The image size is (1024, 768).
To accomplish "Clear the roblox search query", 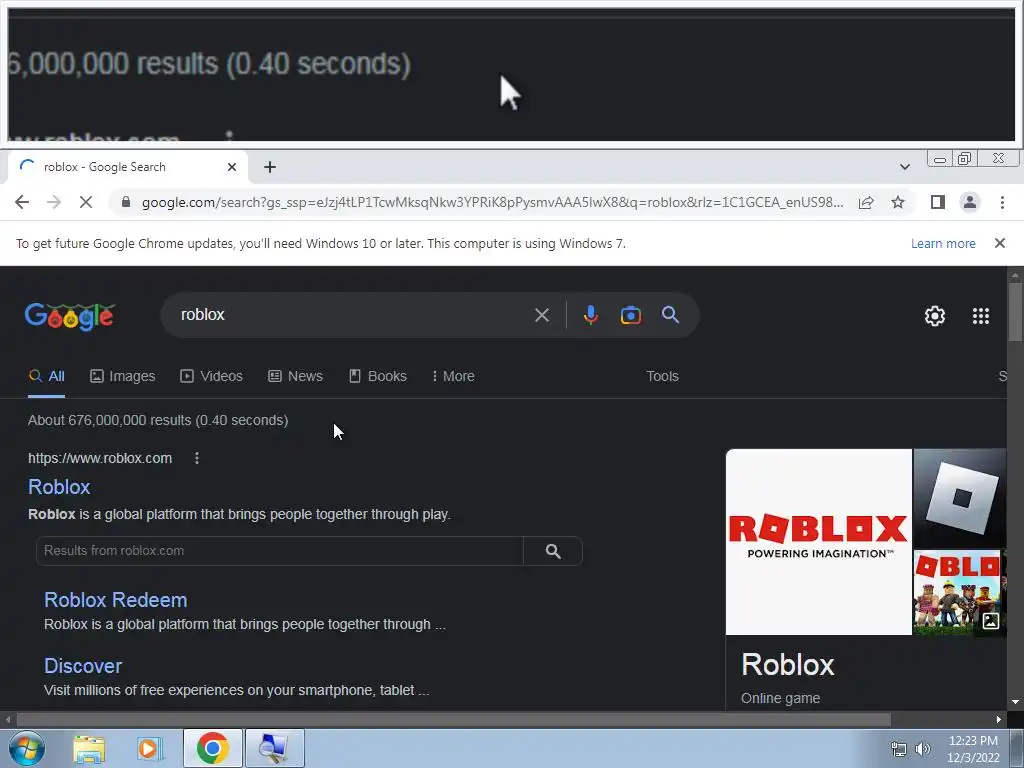I will 541,315.
